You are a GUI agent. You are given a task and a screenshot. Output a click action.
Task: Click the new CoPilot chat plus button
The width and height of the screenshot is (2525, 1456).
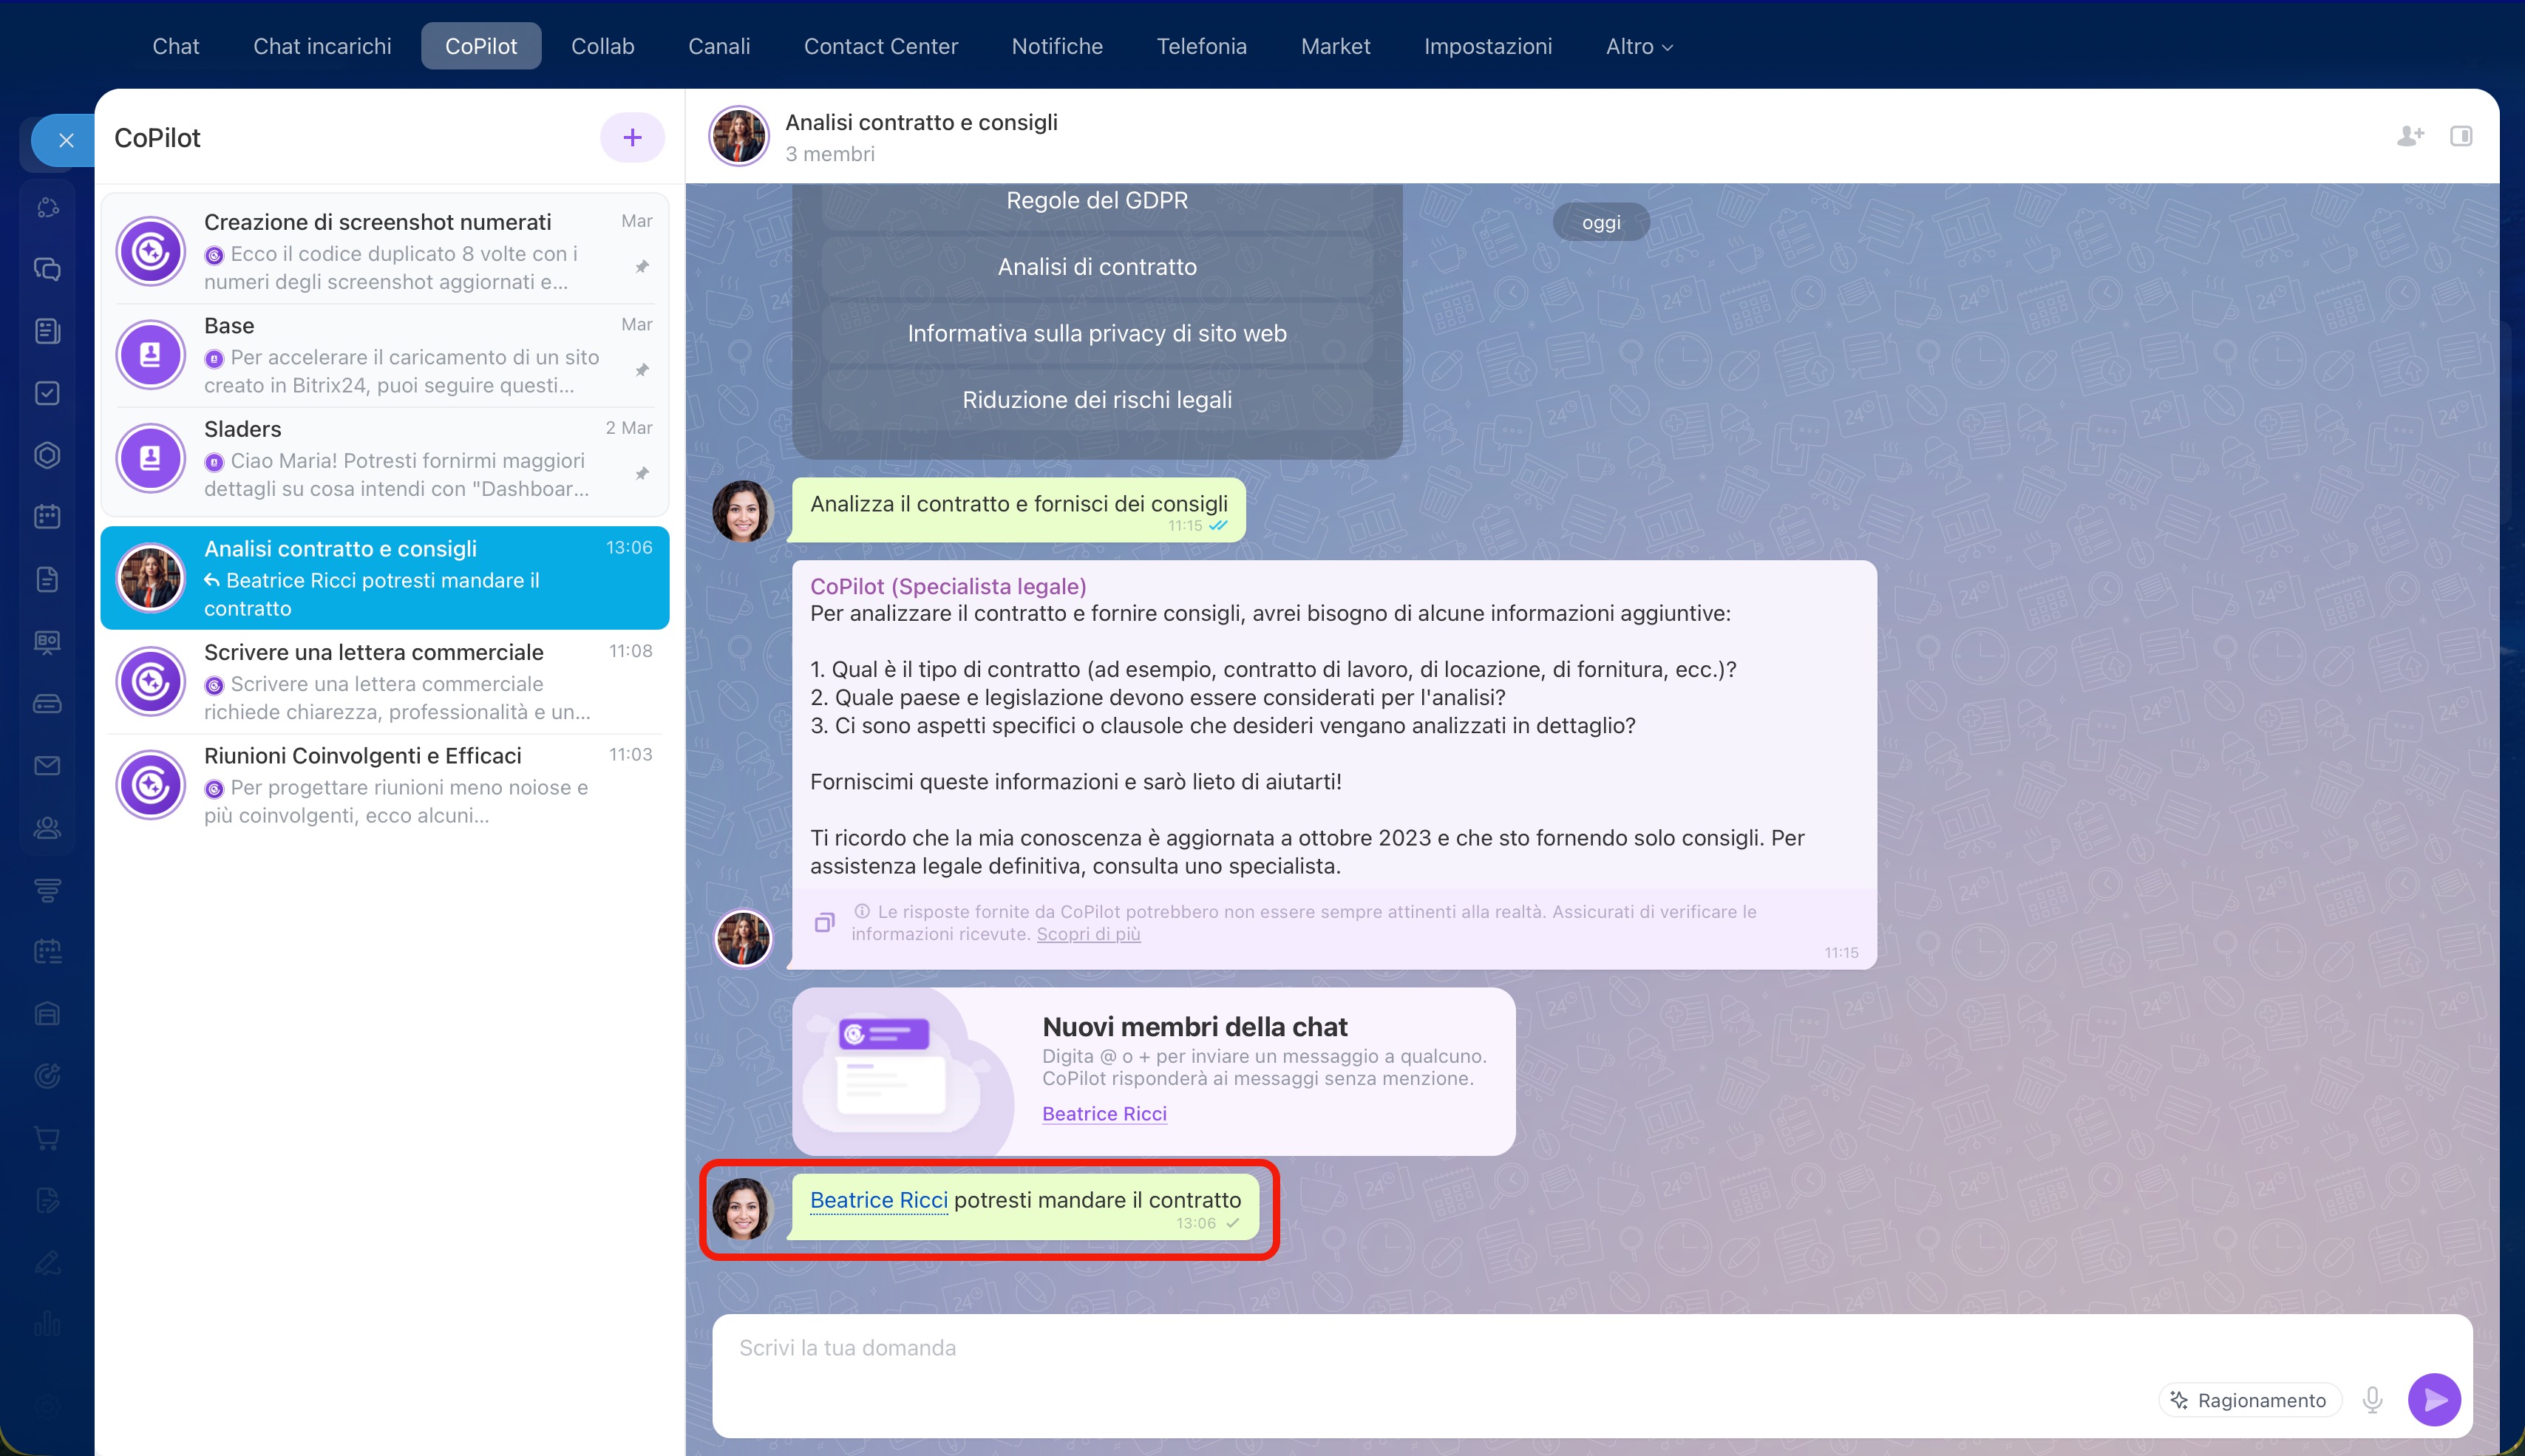tap(632, 138)
